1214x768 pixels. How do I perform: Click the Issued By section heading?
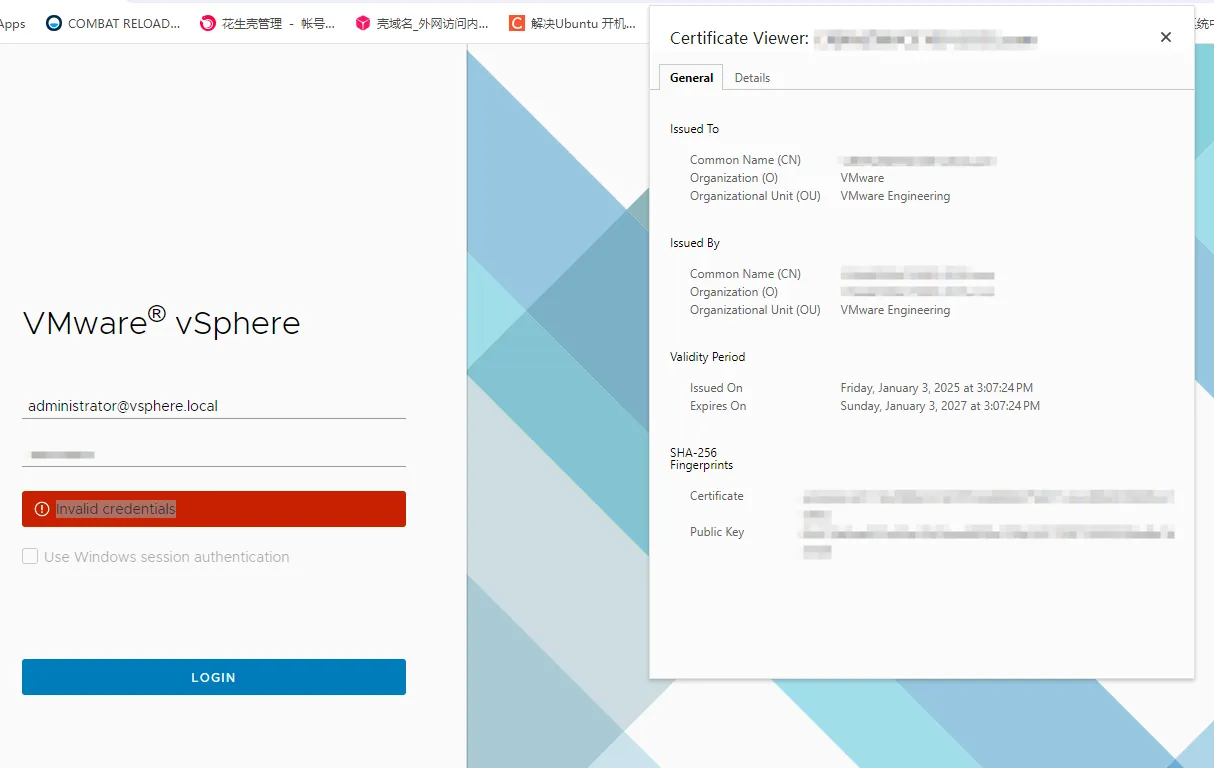coord(695,243)
